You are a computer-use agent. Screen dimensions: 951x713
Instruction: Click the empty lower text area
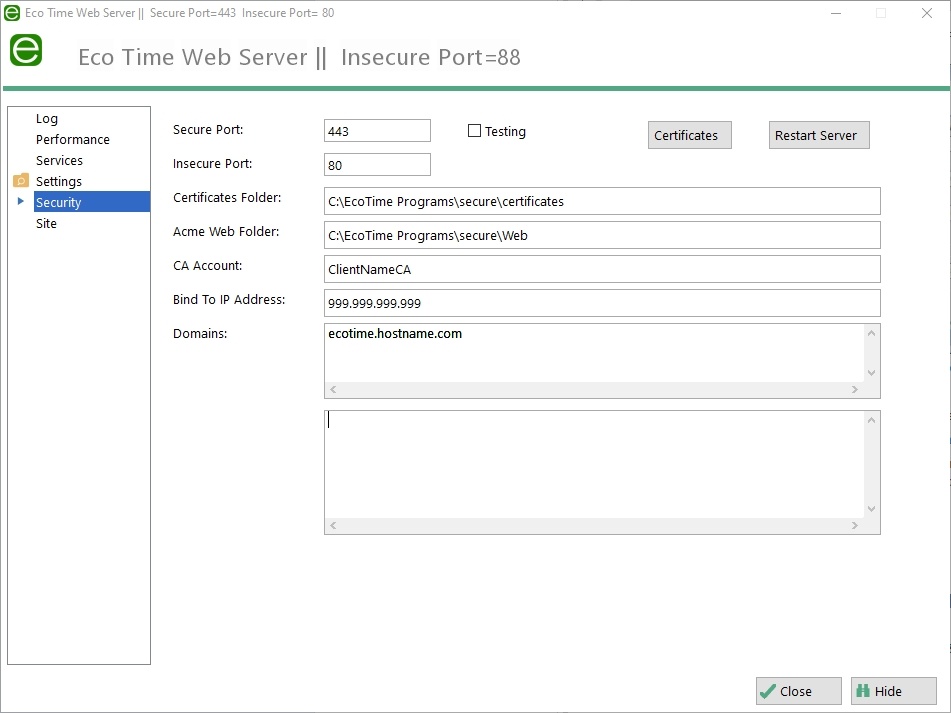[x=594, y=464]
